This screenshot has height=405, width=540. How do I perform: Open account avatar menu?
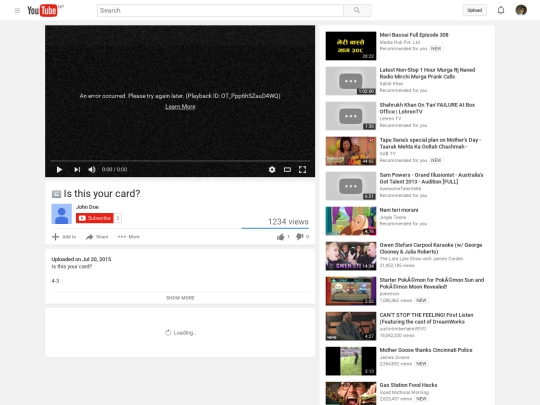[x=521, y=10]
